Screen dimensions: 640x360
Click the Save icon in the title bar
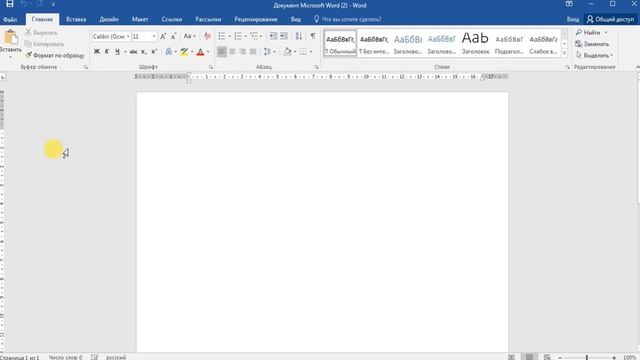(x=9, y=4)
